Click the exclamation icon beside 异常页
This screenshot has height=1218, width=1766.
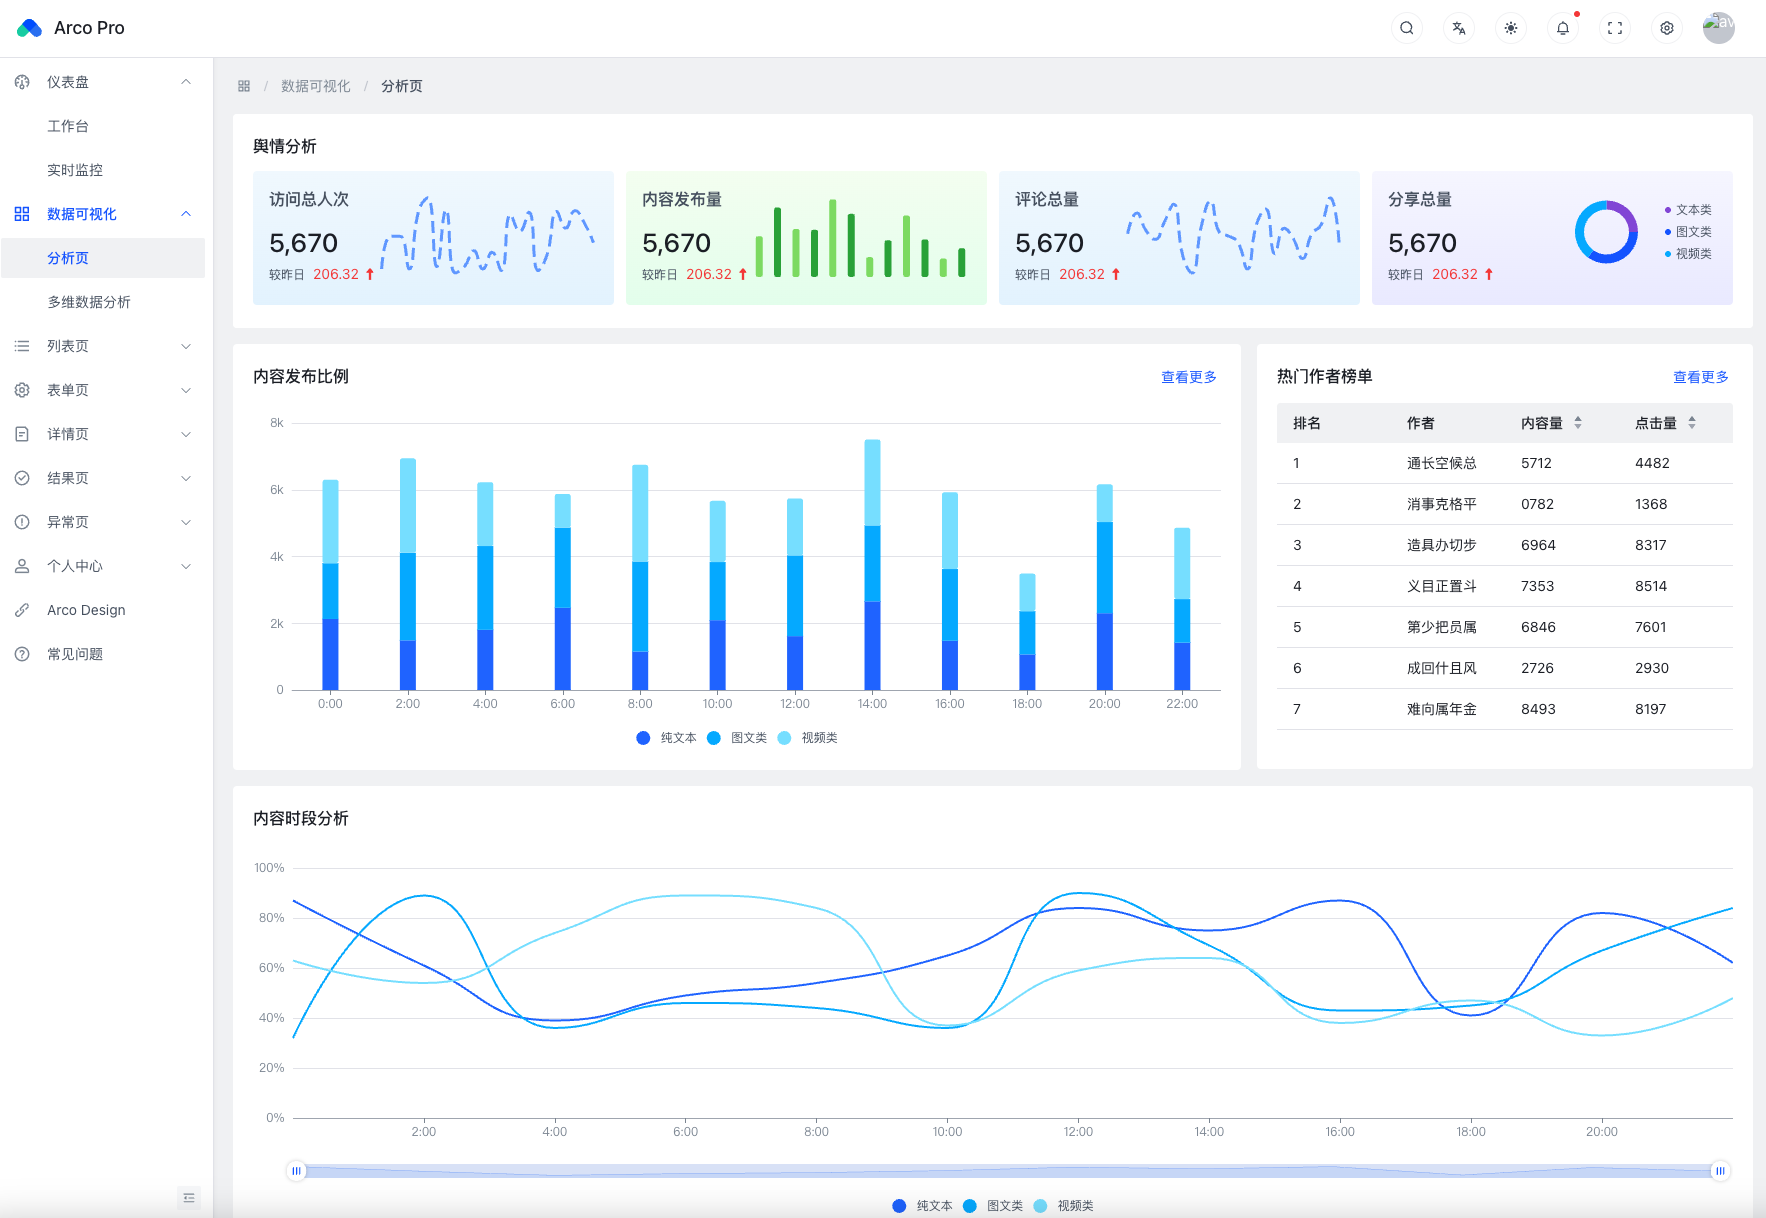point(22,522)
